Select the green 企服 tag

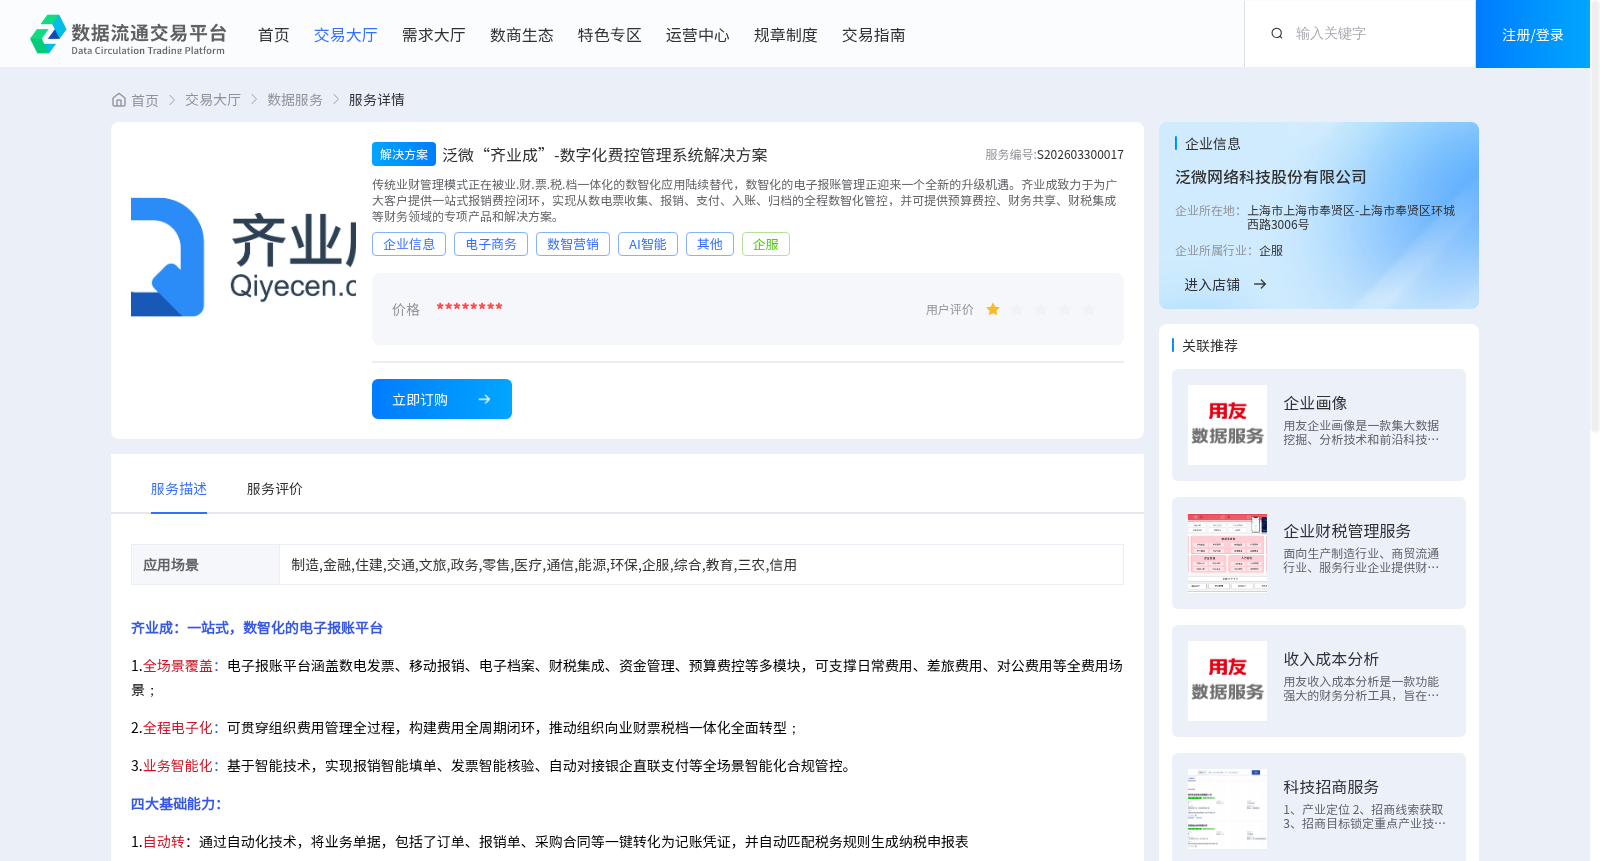tap(766, 244)
